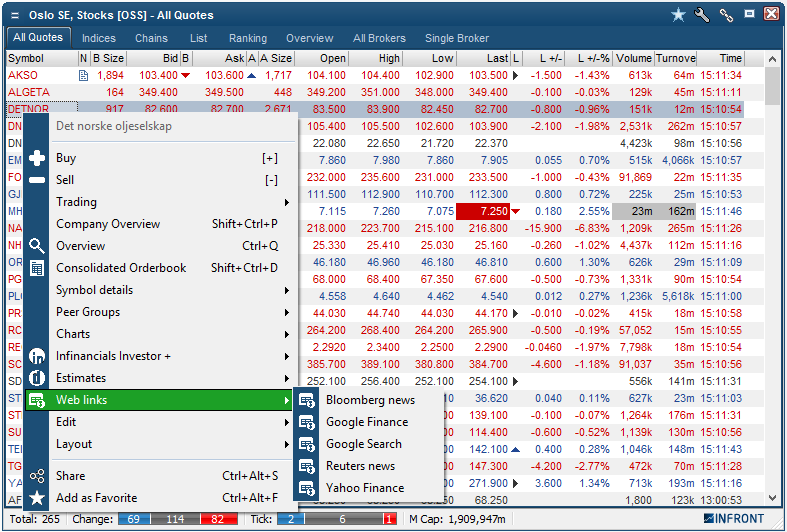Screen dimensions: 787x532
Task: Click the chain link icon in title bar
Action: tap(726, 15)
